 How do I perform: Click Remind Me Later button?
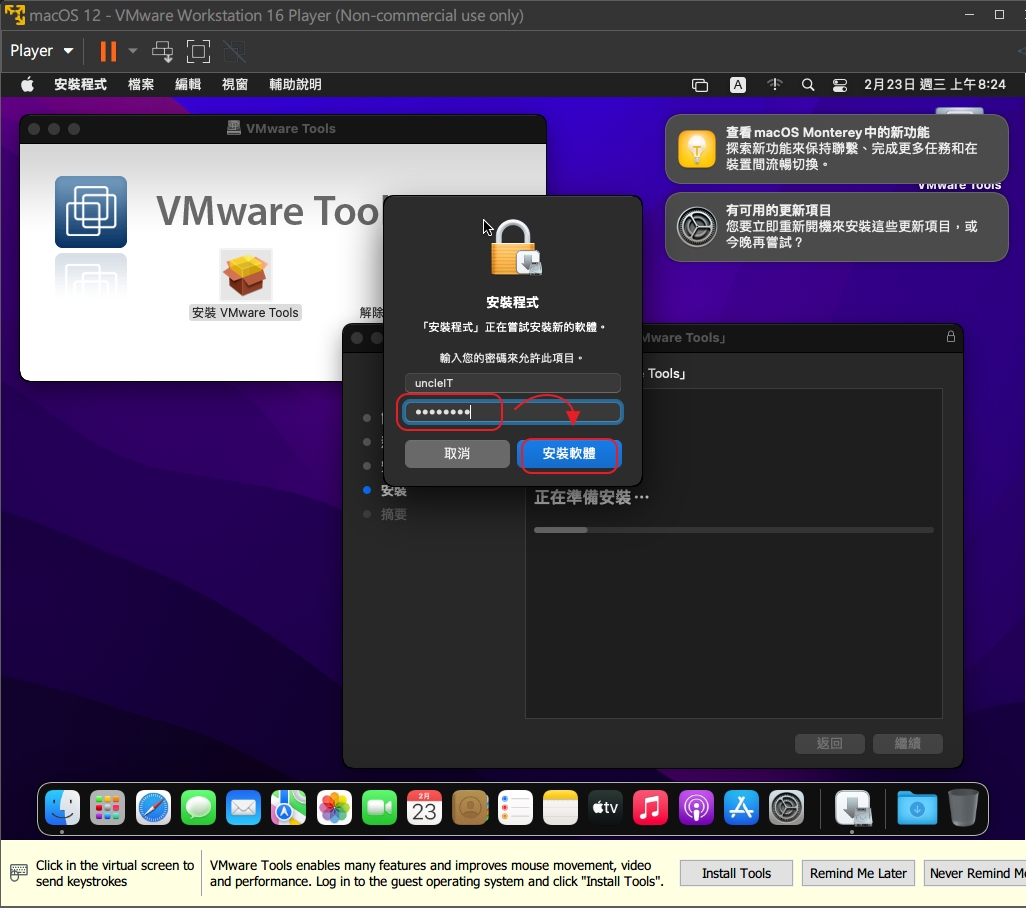[858, 873]
